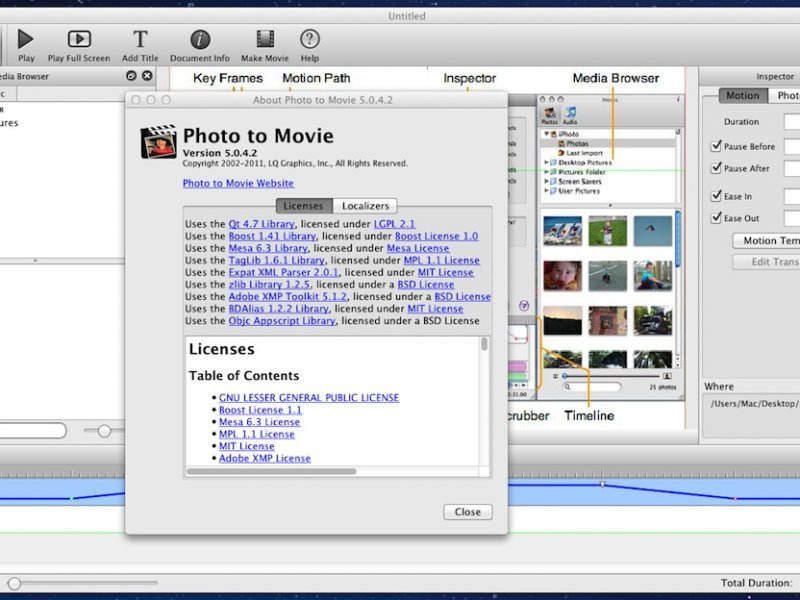Click the Photo to Movie clapperboard app icon

159,141
